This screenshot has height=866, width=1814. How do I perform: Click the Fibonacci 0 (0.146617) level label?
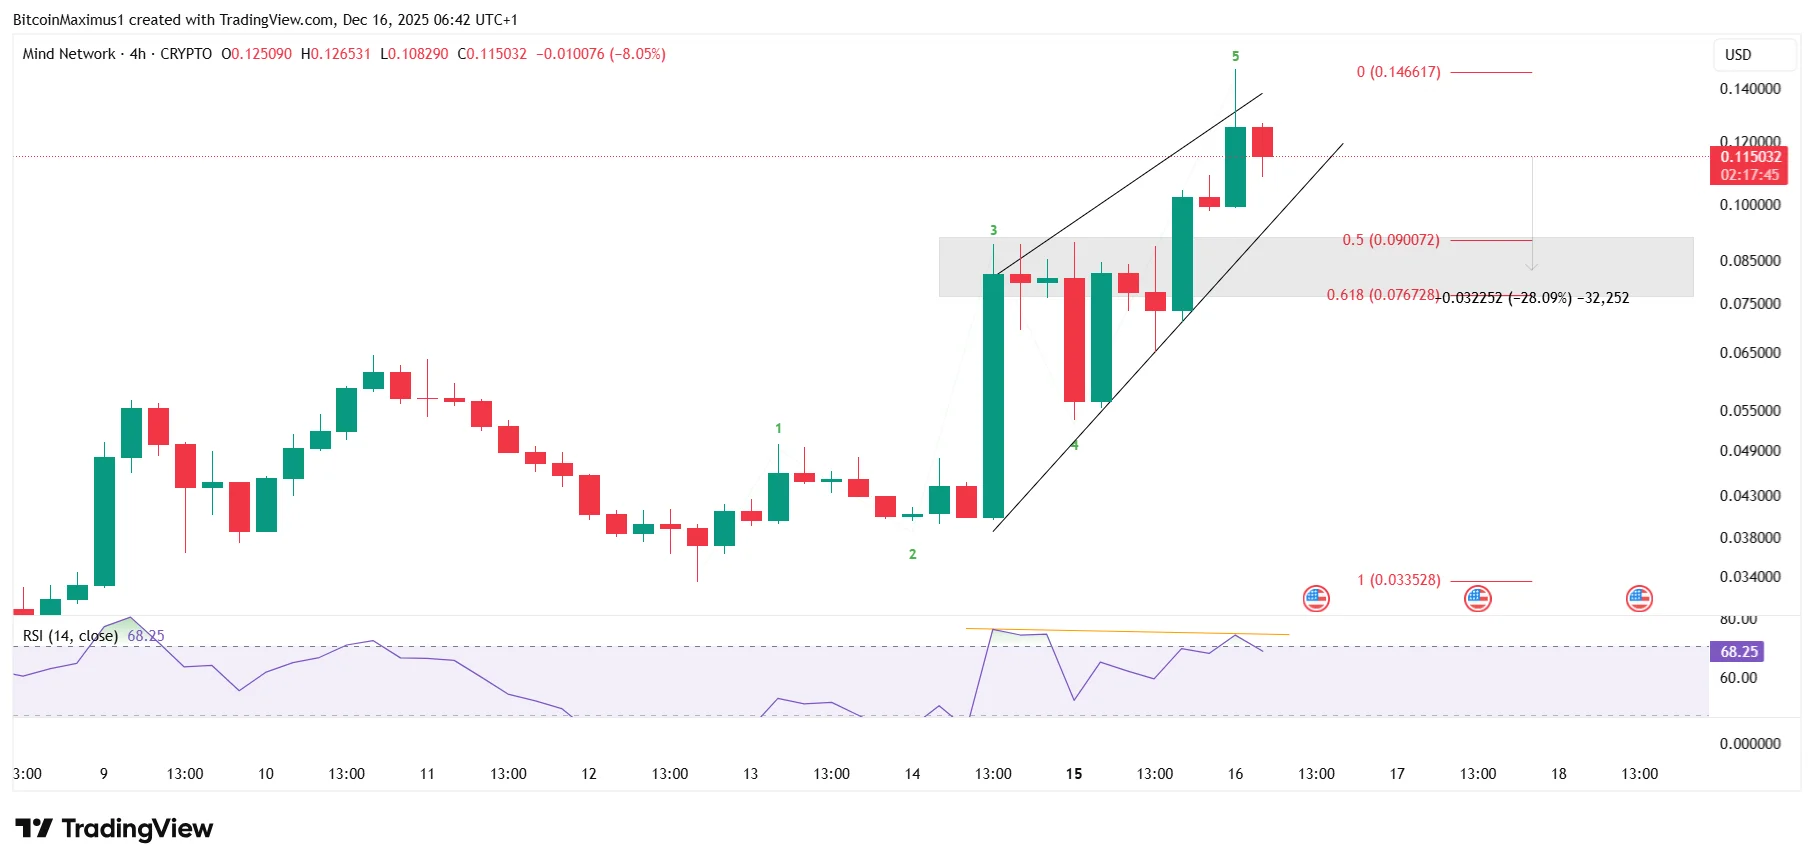pos(1398,72)
